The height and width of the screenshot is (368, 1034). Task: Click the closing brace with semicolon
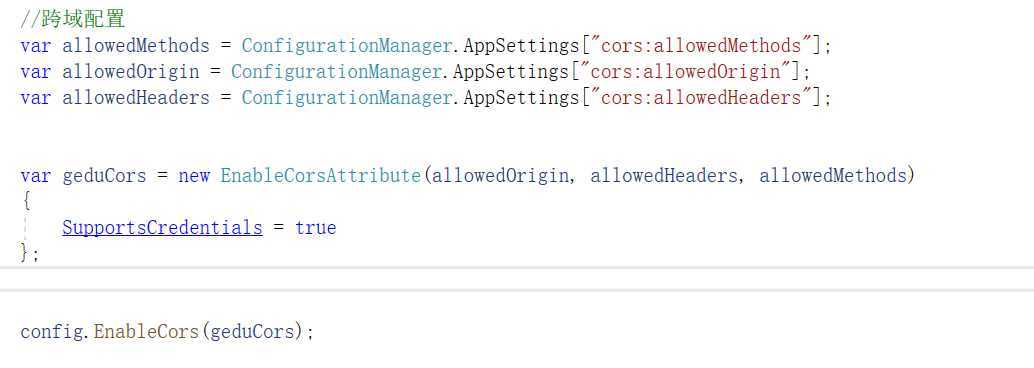[30, 253]
